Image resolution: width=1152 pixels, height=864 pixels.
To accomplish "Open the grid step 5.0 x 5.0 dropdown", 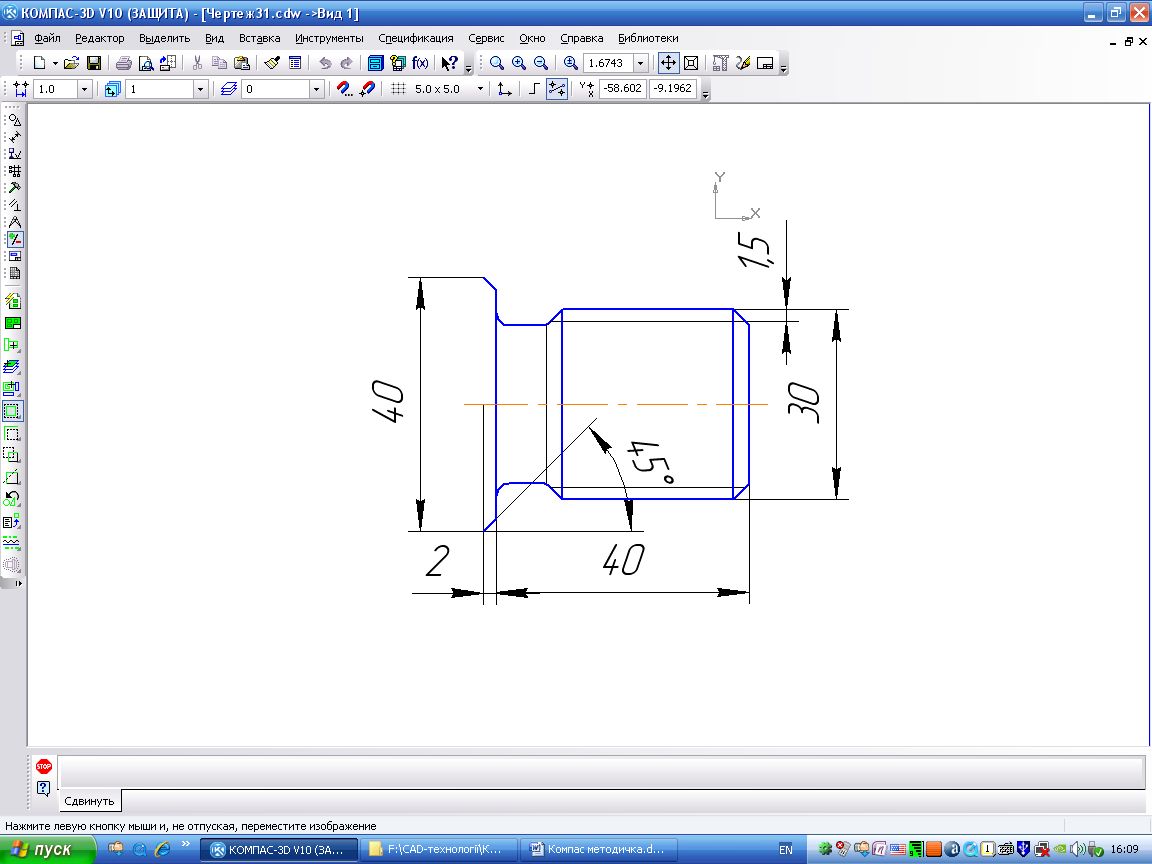I will pyautogui.click(x=480, y=89).
